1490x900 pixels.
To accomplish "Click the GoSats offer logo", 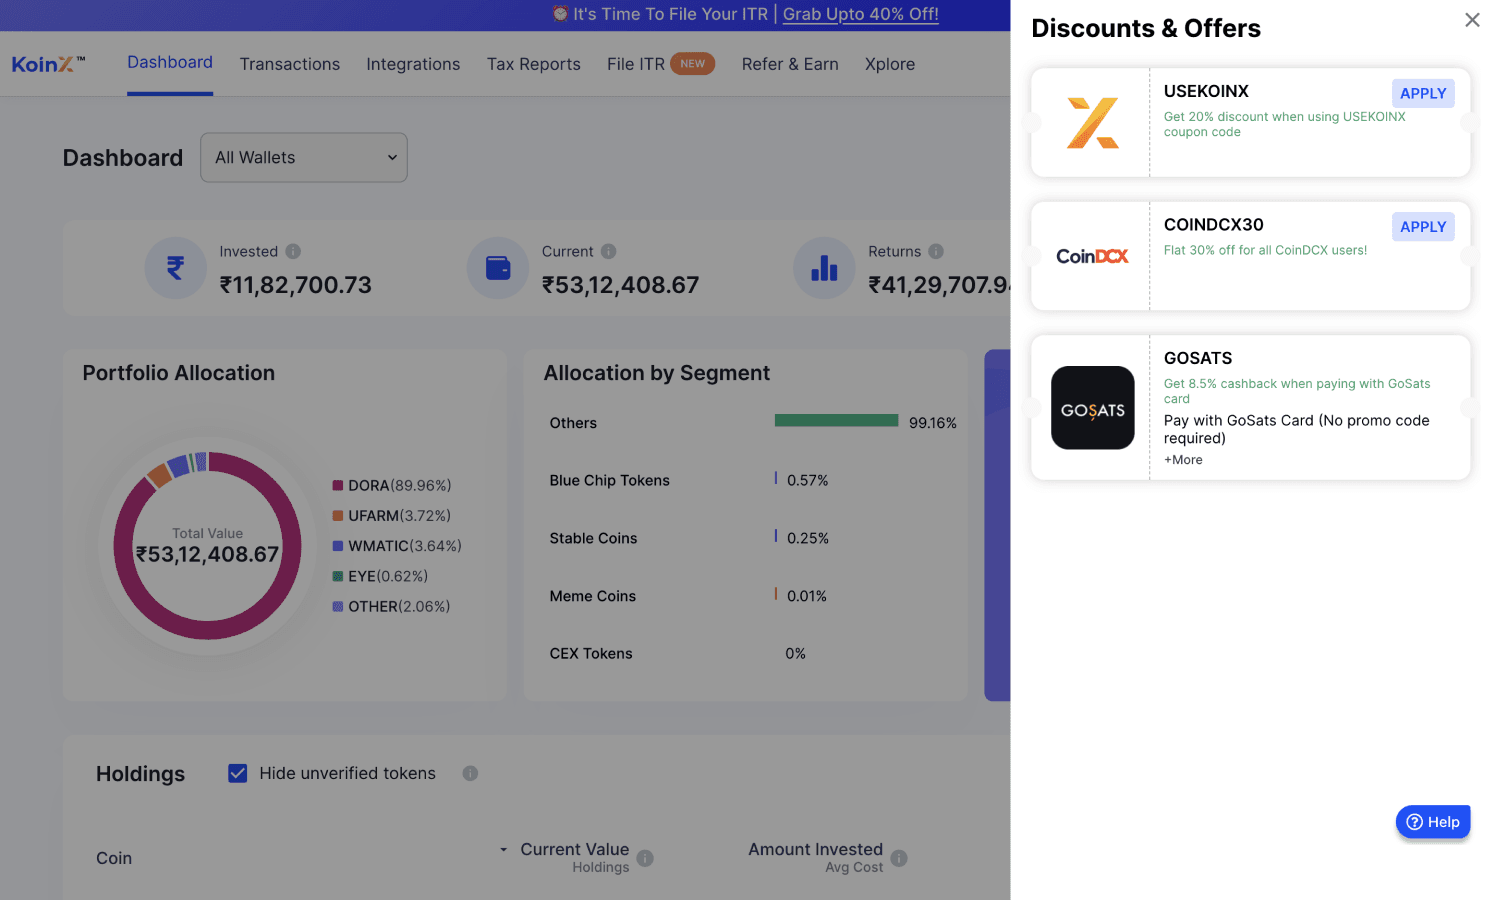I will [x=1092, y=408].
